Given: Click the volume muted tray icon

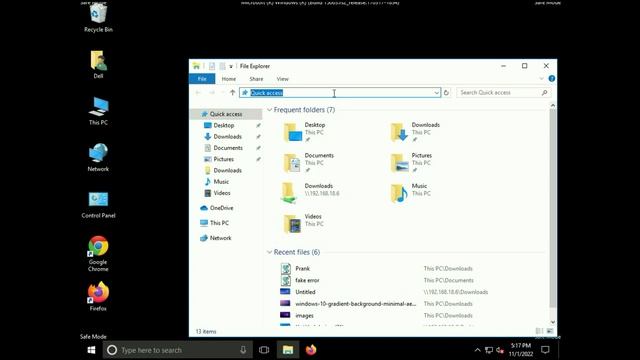Looking at the screenshot, I should (x=500, y=350).
